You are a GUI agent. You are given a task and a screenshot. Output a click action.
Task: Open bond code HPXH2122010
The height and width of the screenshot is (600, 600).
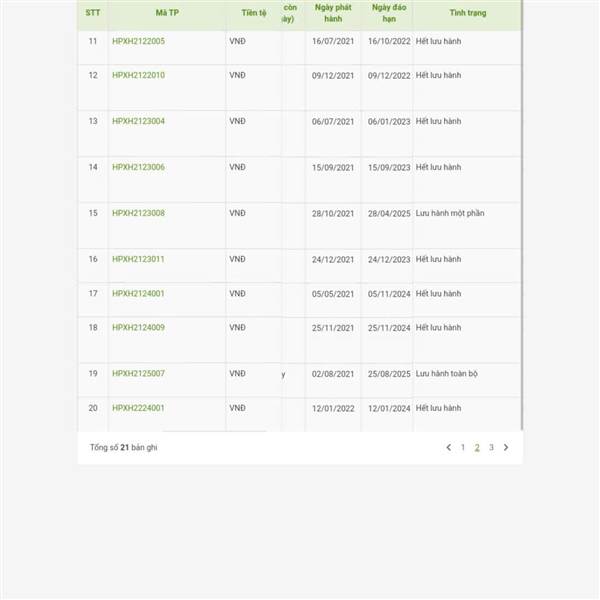point(139,75)
